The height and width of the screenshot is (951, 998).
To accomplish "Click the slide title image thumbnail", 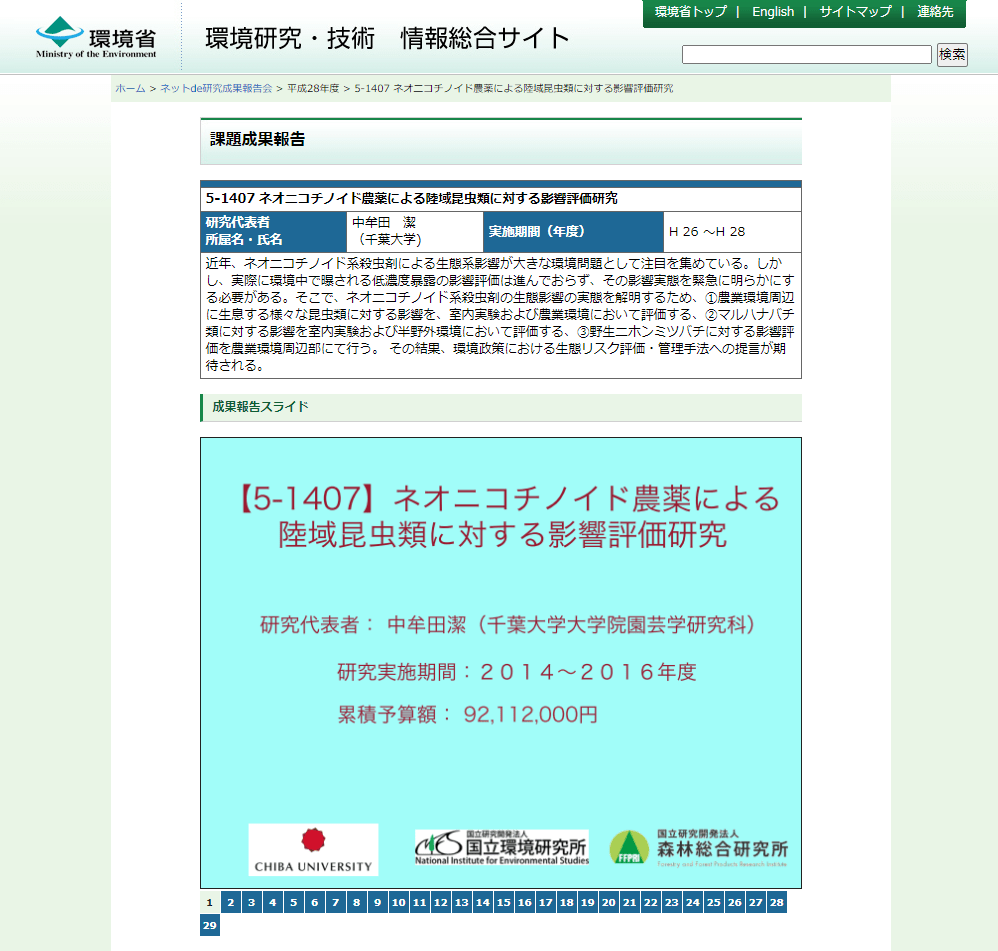I will [x=500, y=662].
